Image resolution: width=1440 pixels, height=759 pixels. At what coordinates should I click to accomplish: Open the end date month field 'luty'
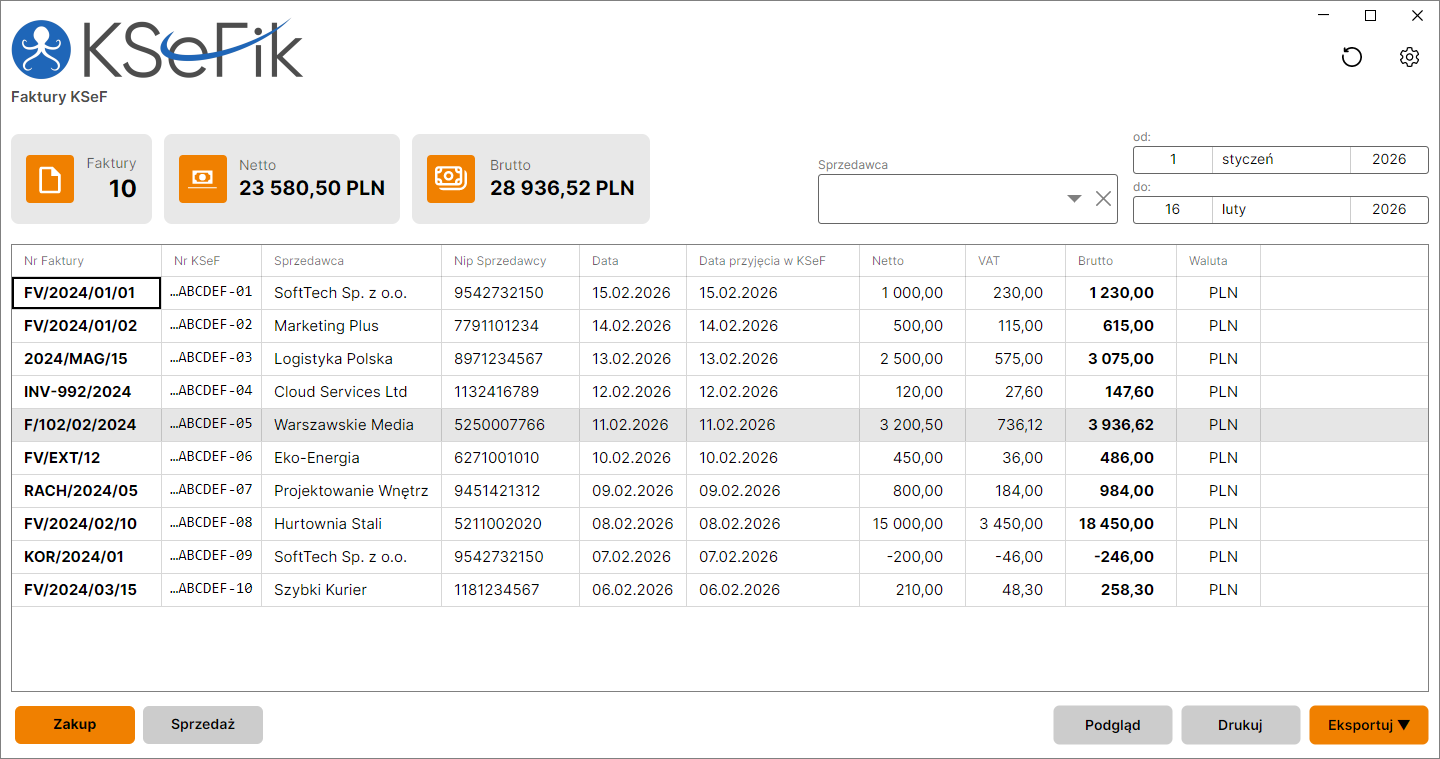[x=1281, y=209]
